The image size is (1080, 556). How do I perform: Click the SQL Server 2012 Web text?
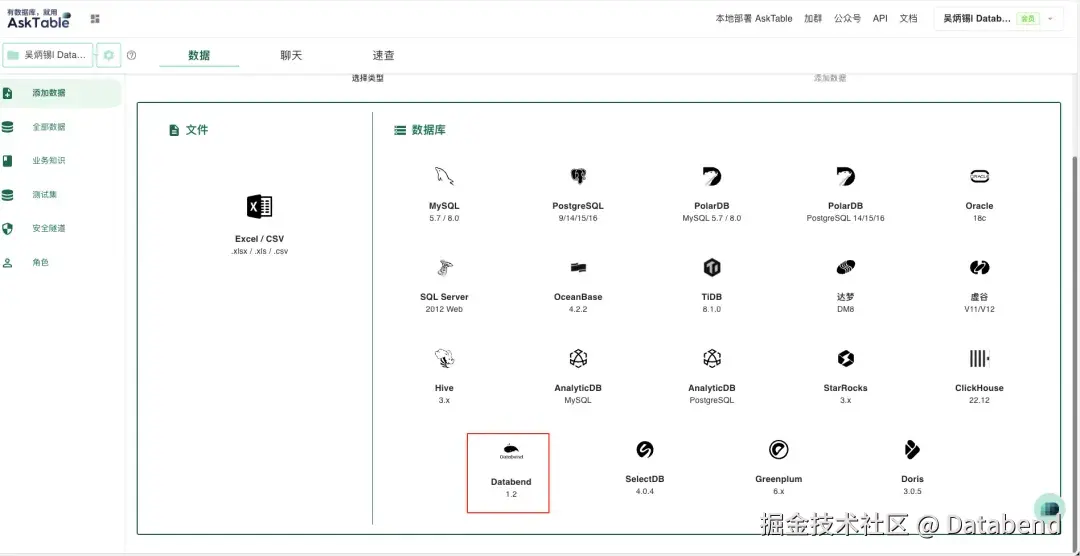(x=444, y=309)
